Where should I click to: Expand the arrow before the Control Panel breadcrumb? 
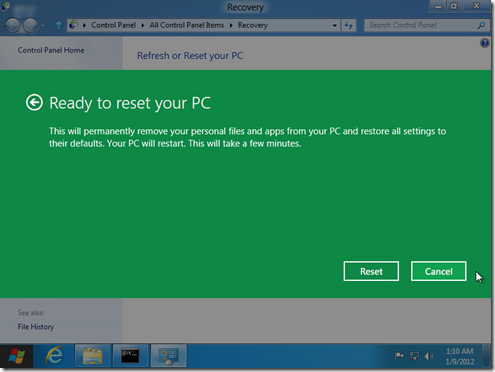coord(85,25)
